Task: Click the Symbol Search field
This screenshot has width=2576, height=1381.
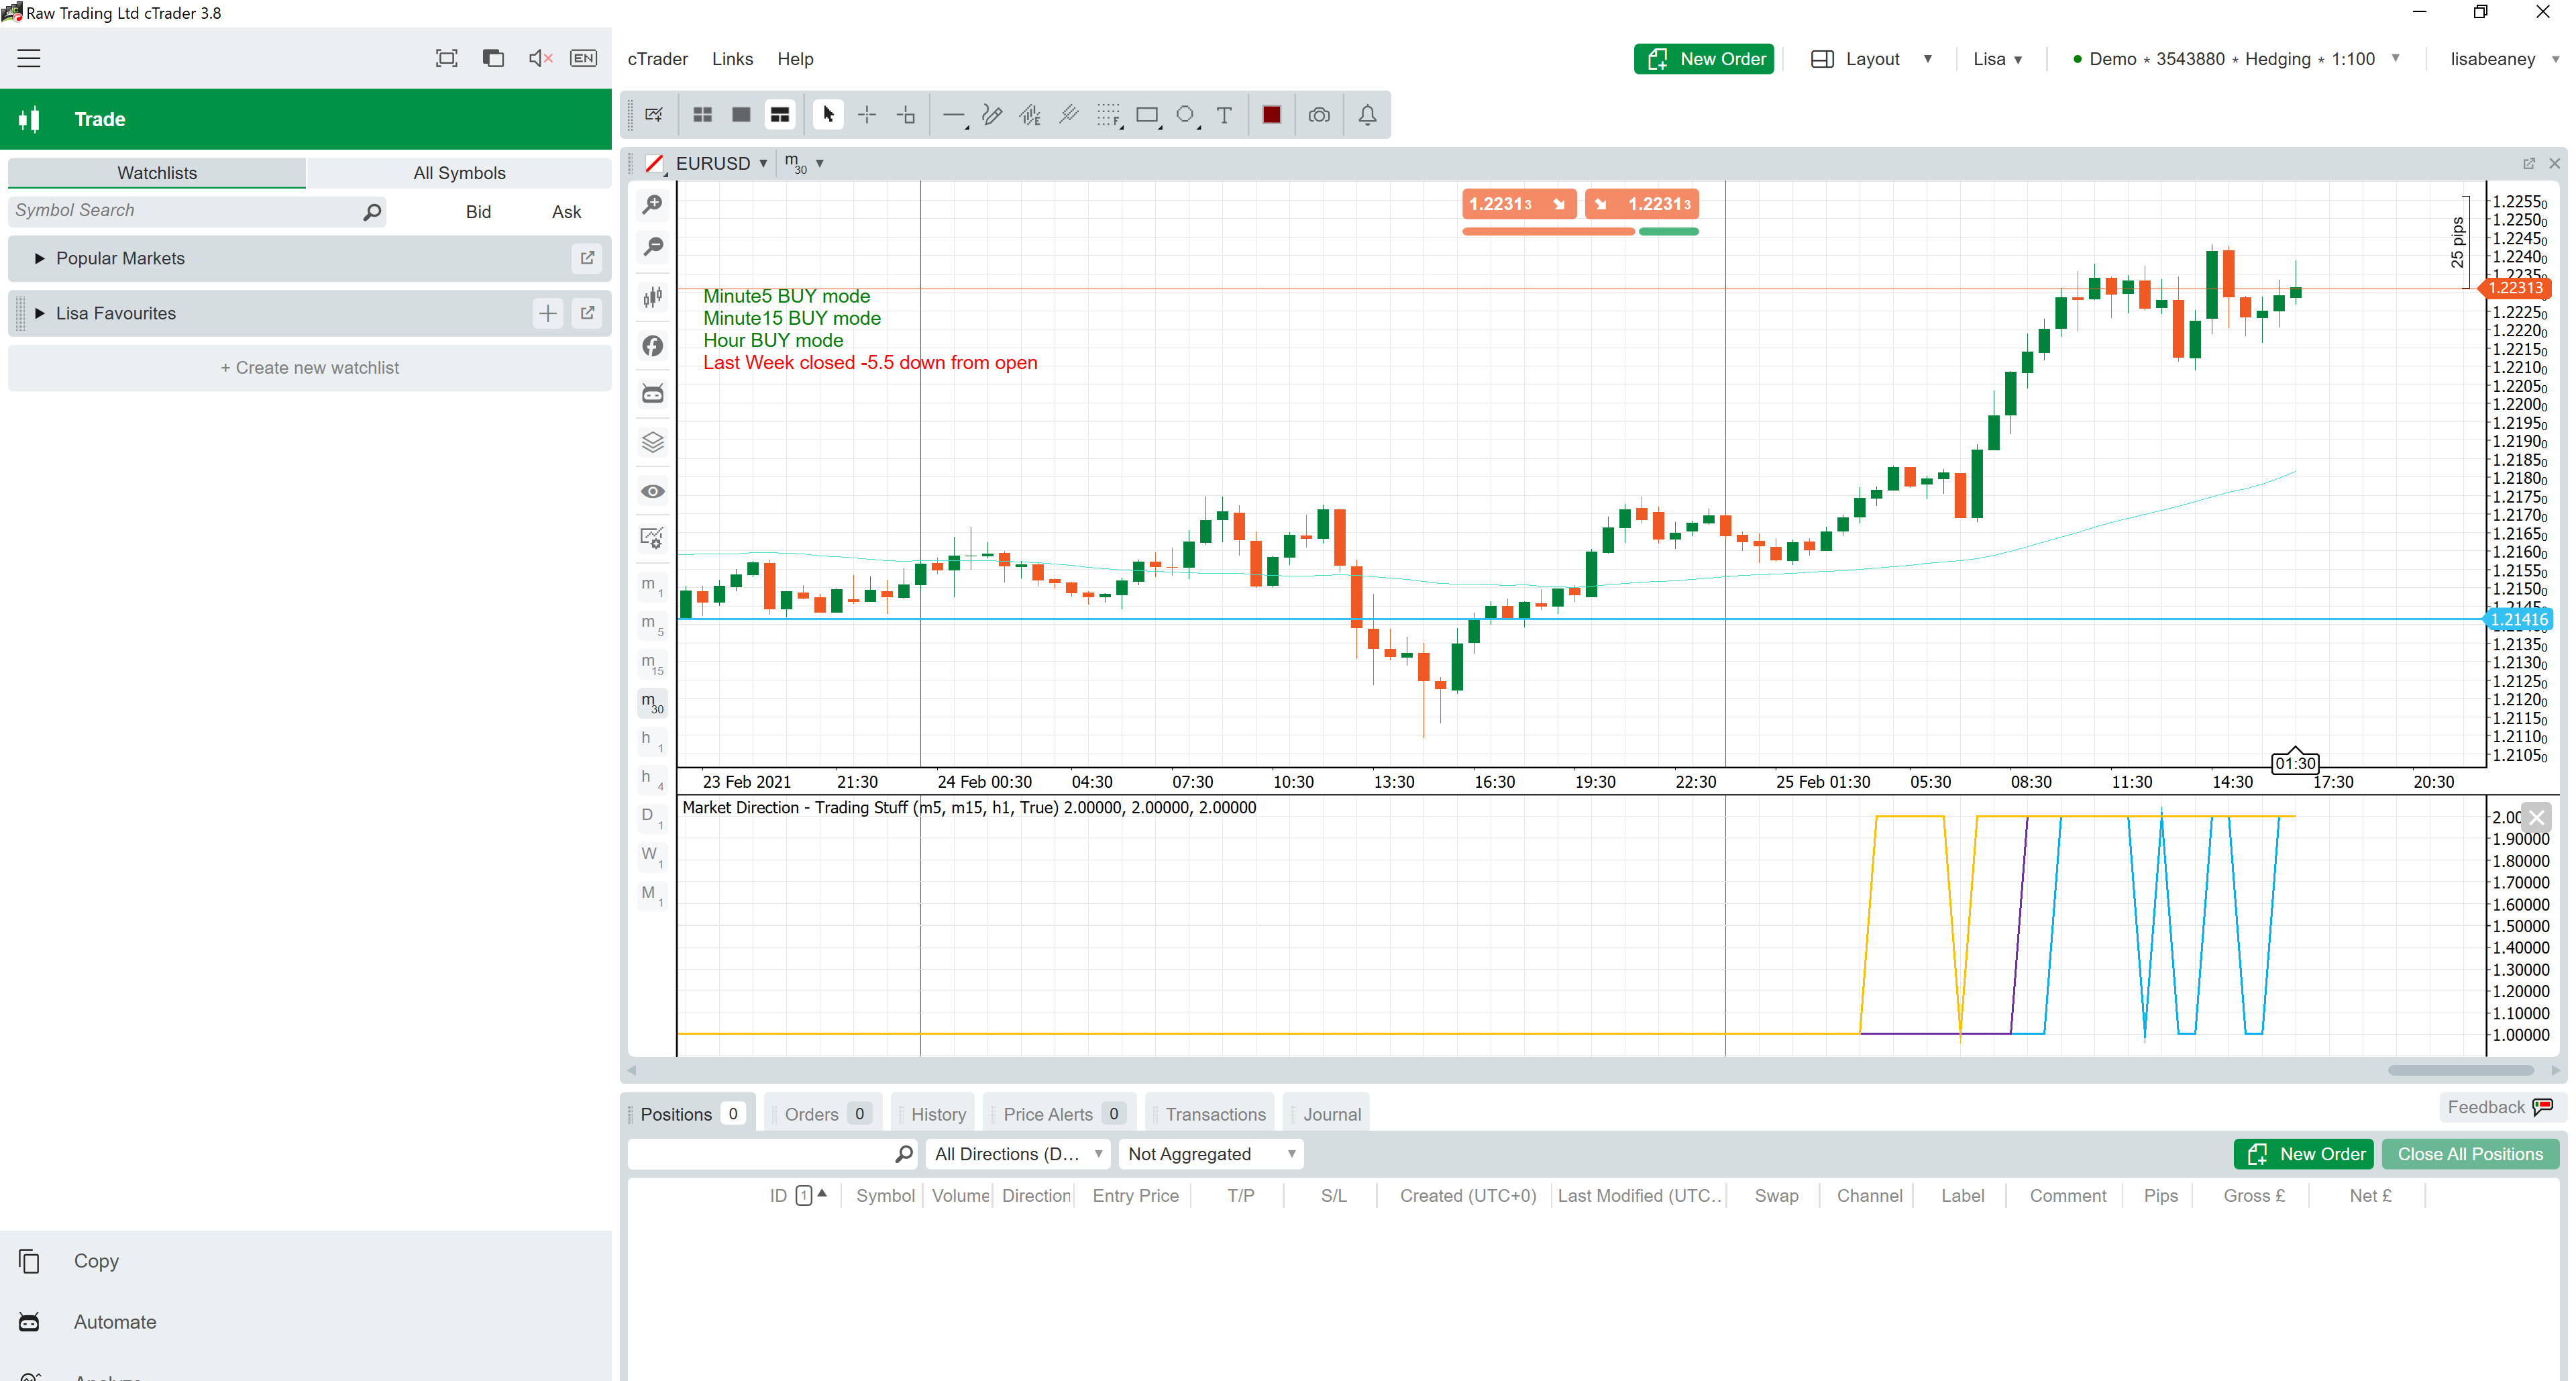Action: click(197, 211)
